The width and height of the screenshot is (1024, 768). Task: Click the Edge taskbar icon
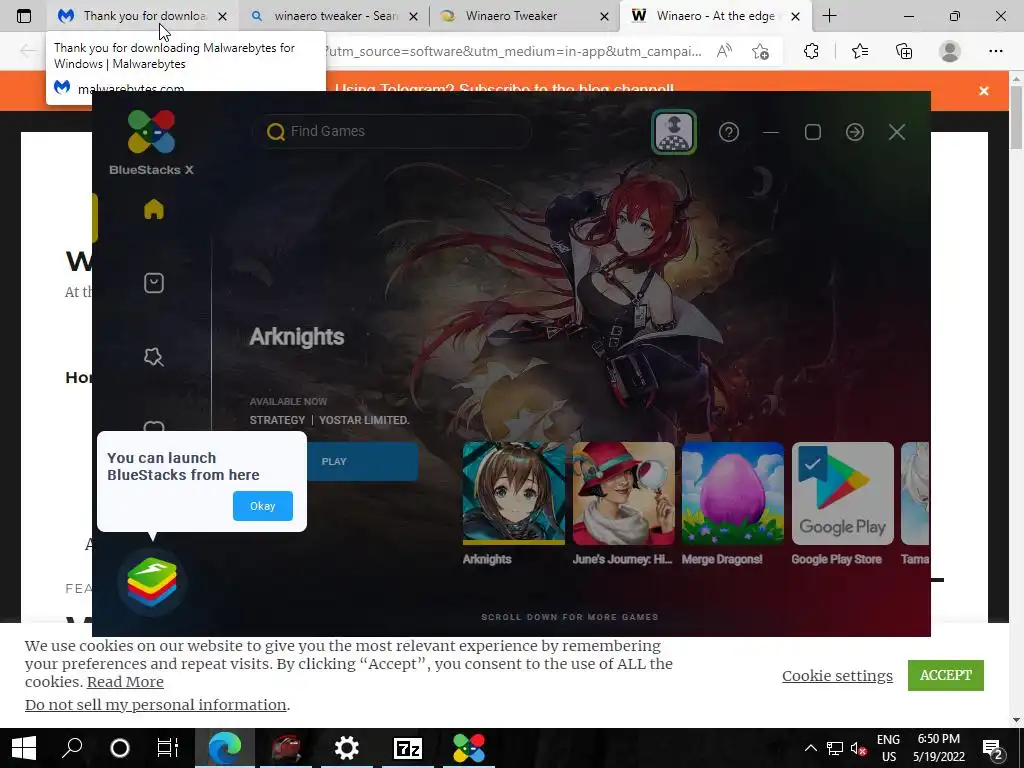[x=225, y=748]
